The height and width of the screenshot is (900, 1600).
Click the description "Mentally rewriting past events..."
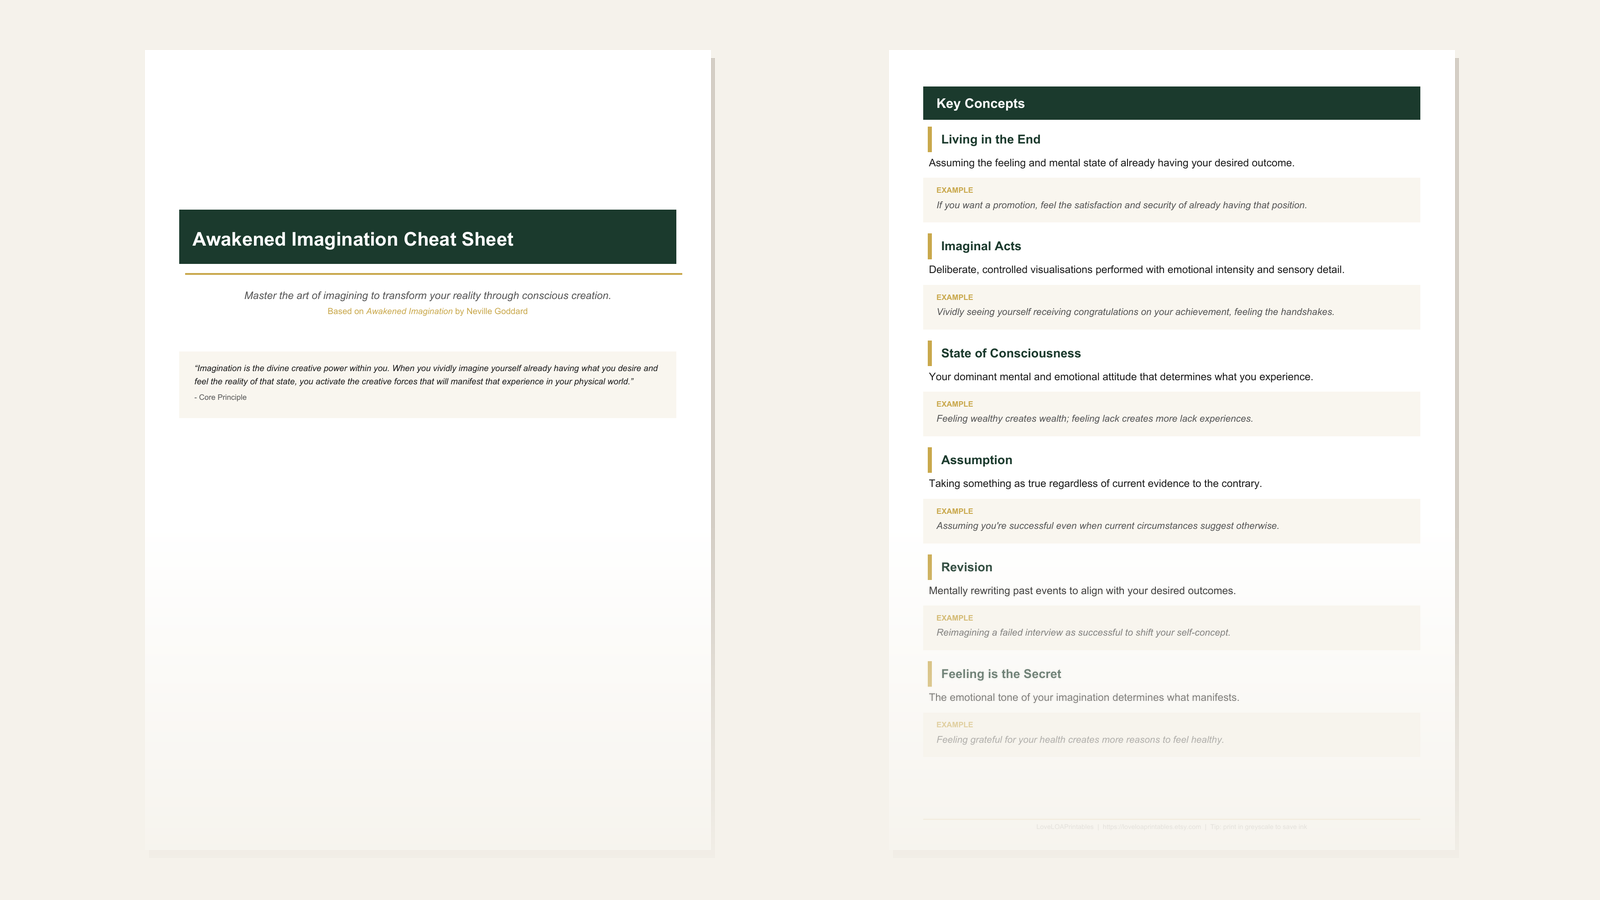(x=1082, y=591)
